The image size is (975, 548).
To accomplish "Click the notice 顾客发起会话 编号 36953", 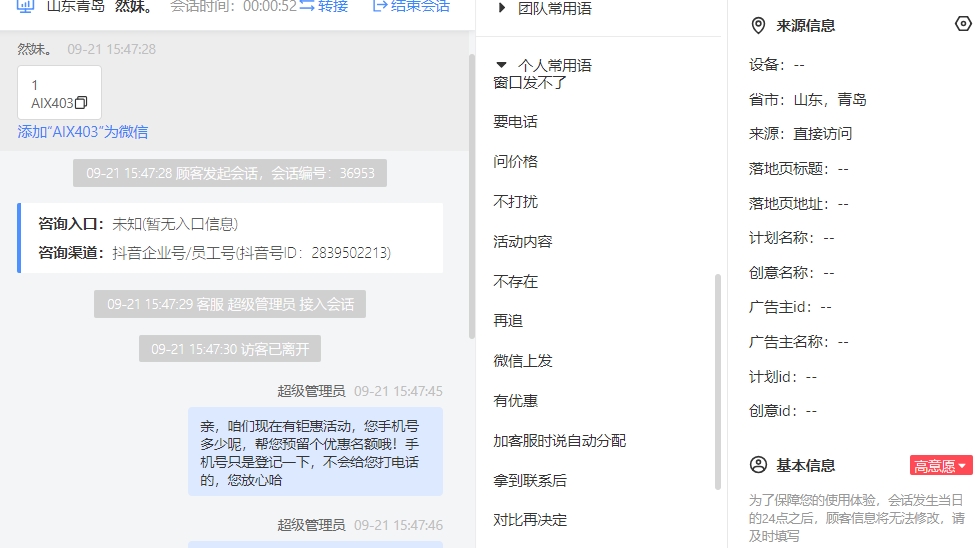I will 229,173.
